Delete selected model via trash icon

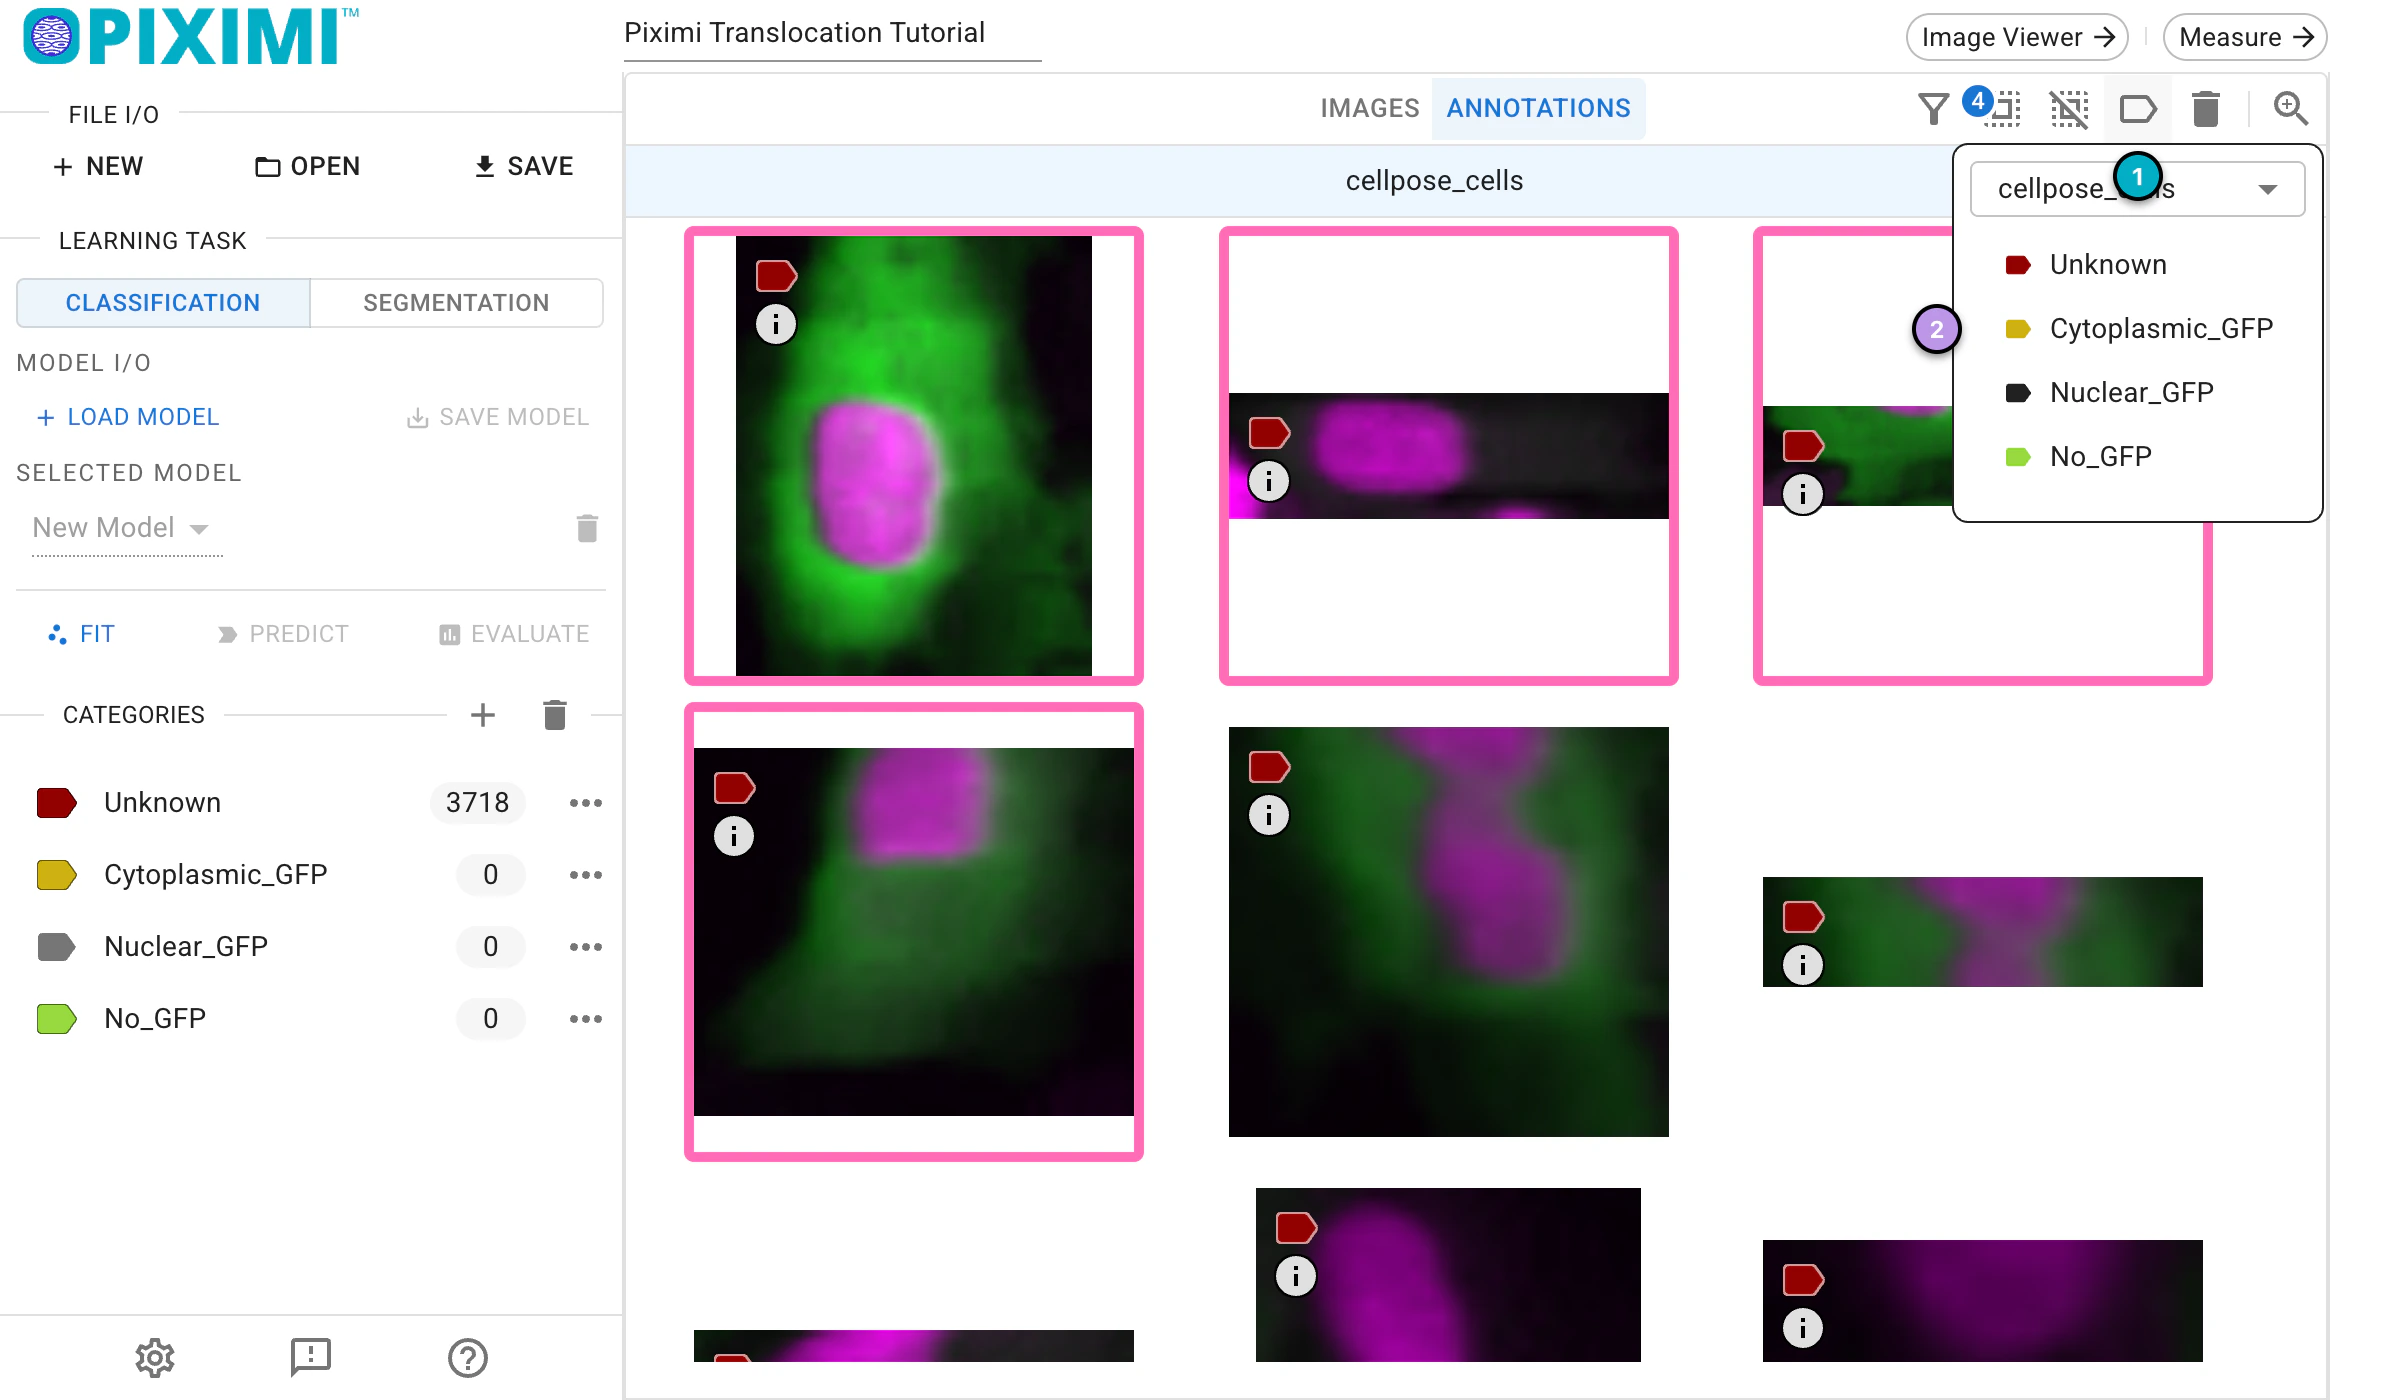point(587,528)
